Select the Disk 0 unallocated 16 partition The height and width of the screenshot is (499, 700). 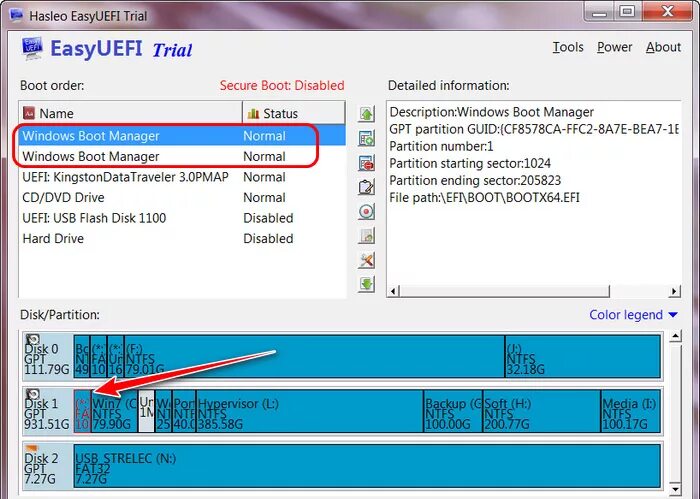(x=116, y=357)
